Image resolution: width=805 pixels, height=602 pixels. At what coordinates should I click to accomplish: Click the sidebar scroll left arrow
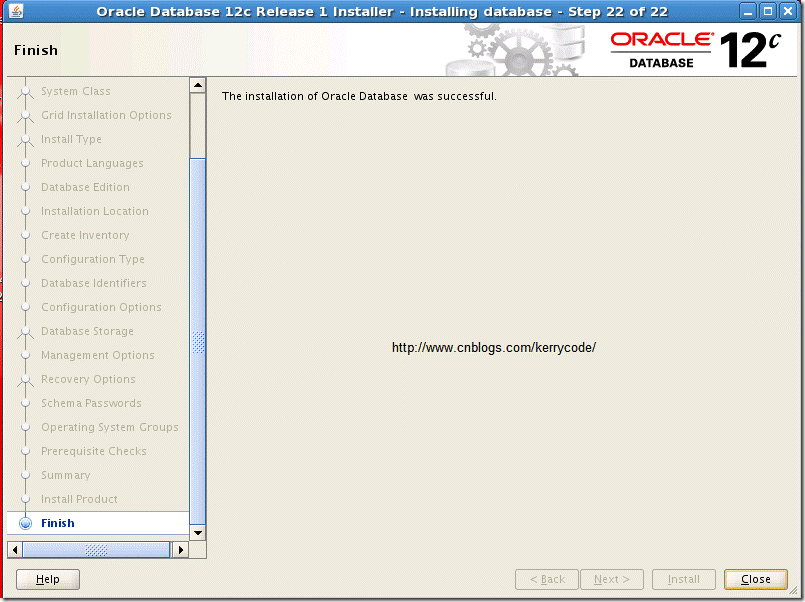coord(15,550)
